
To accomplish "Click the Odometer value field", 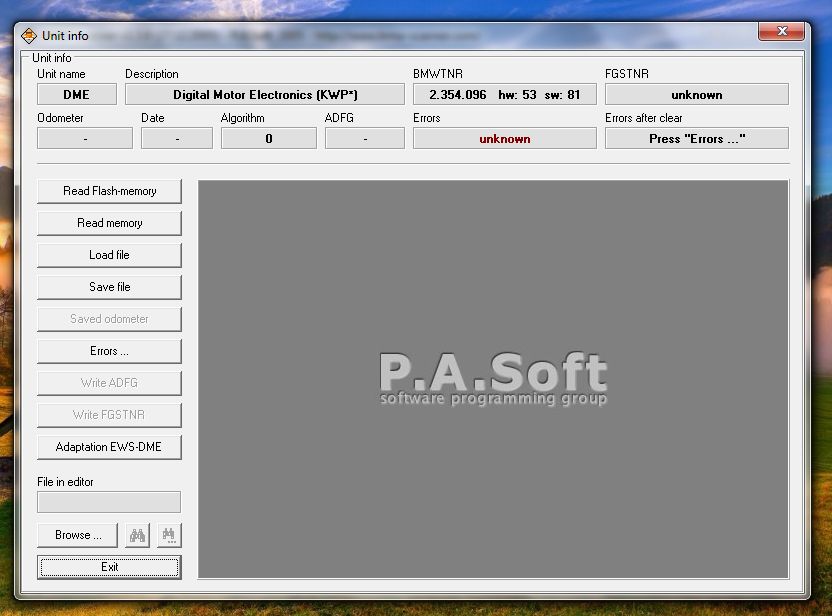I will (x=85, y=138).
